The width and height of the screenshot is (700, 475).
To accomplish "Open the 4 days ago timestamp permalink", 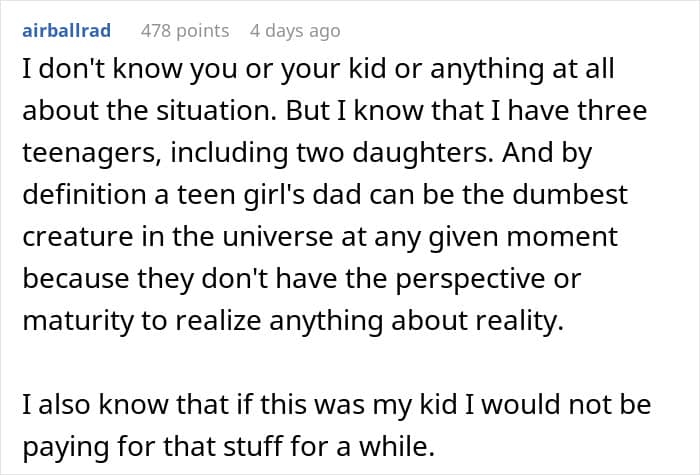I will click(295, 31).
